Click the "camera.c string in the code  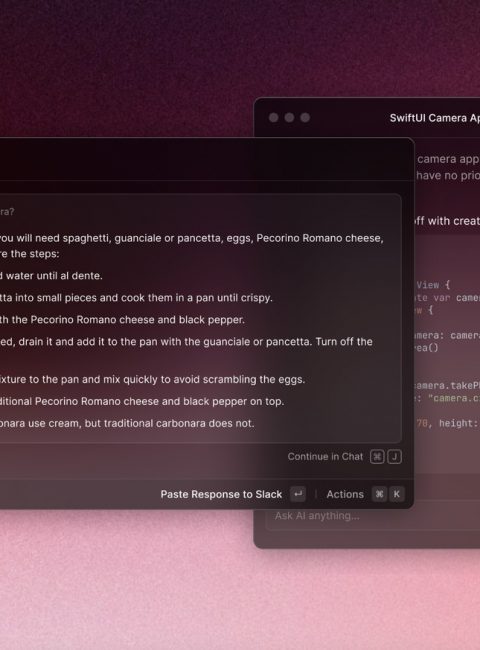[x=453, y=398]
